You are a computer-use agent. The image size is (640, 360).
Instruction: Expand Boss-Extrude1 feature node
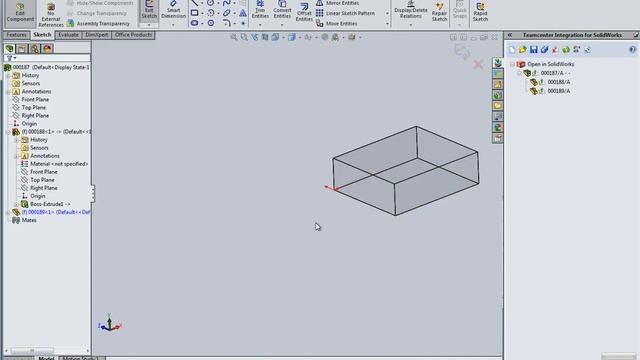pos(16,204)
